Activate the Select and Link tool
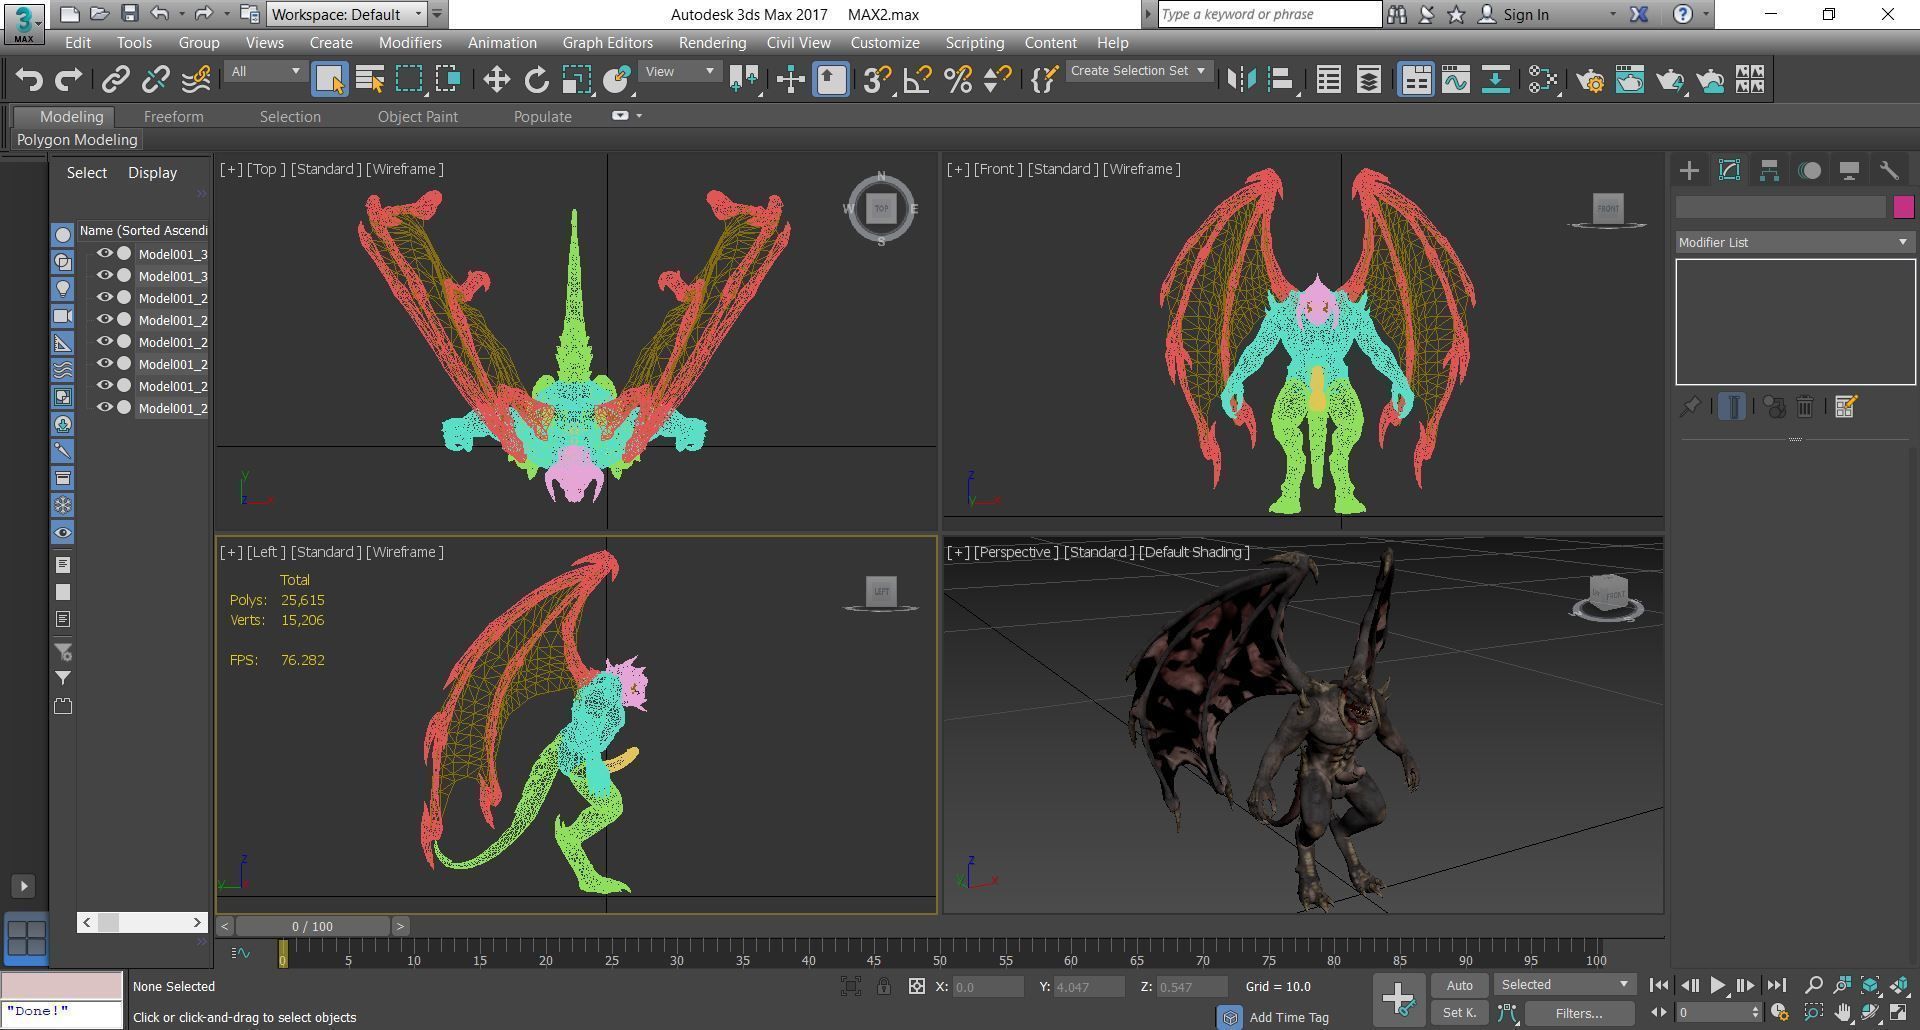The image size is (1920, 1030). pyautogui.click(x=116, y=80)
